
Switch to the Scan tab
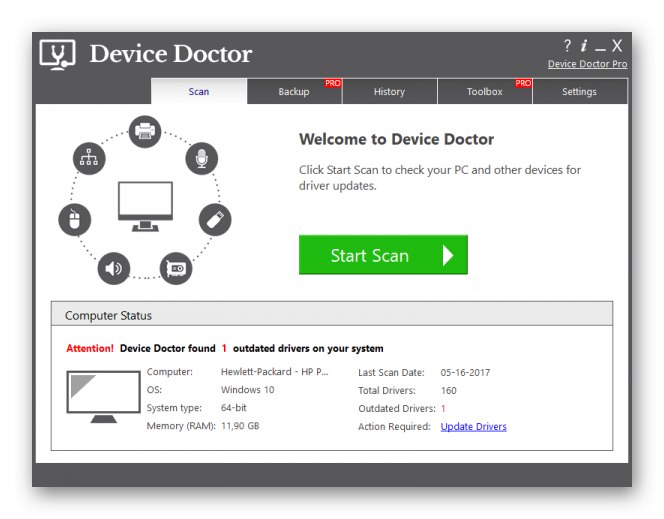(199, 91)
